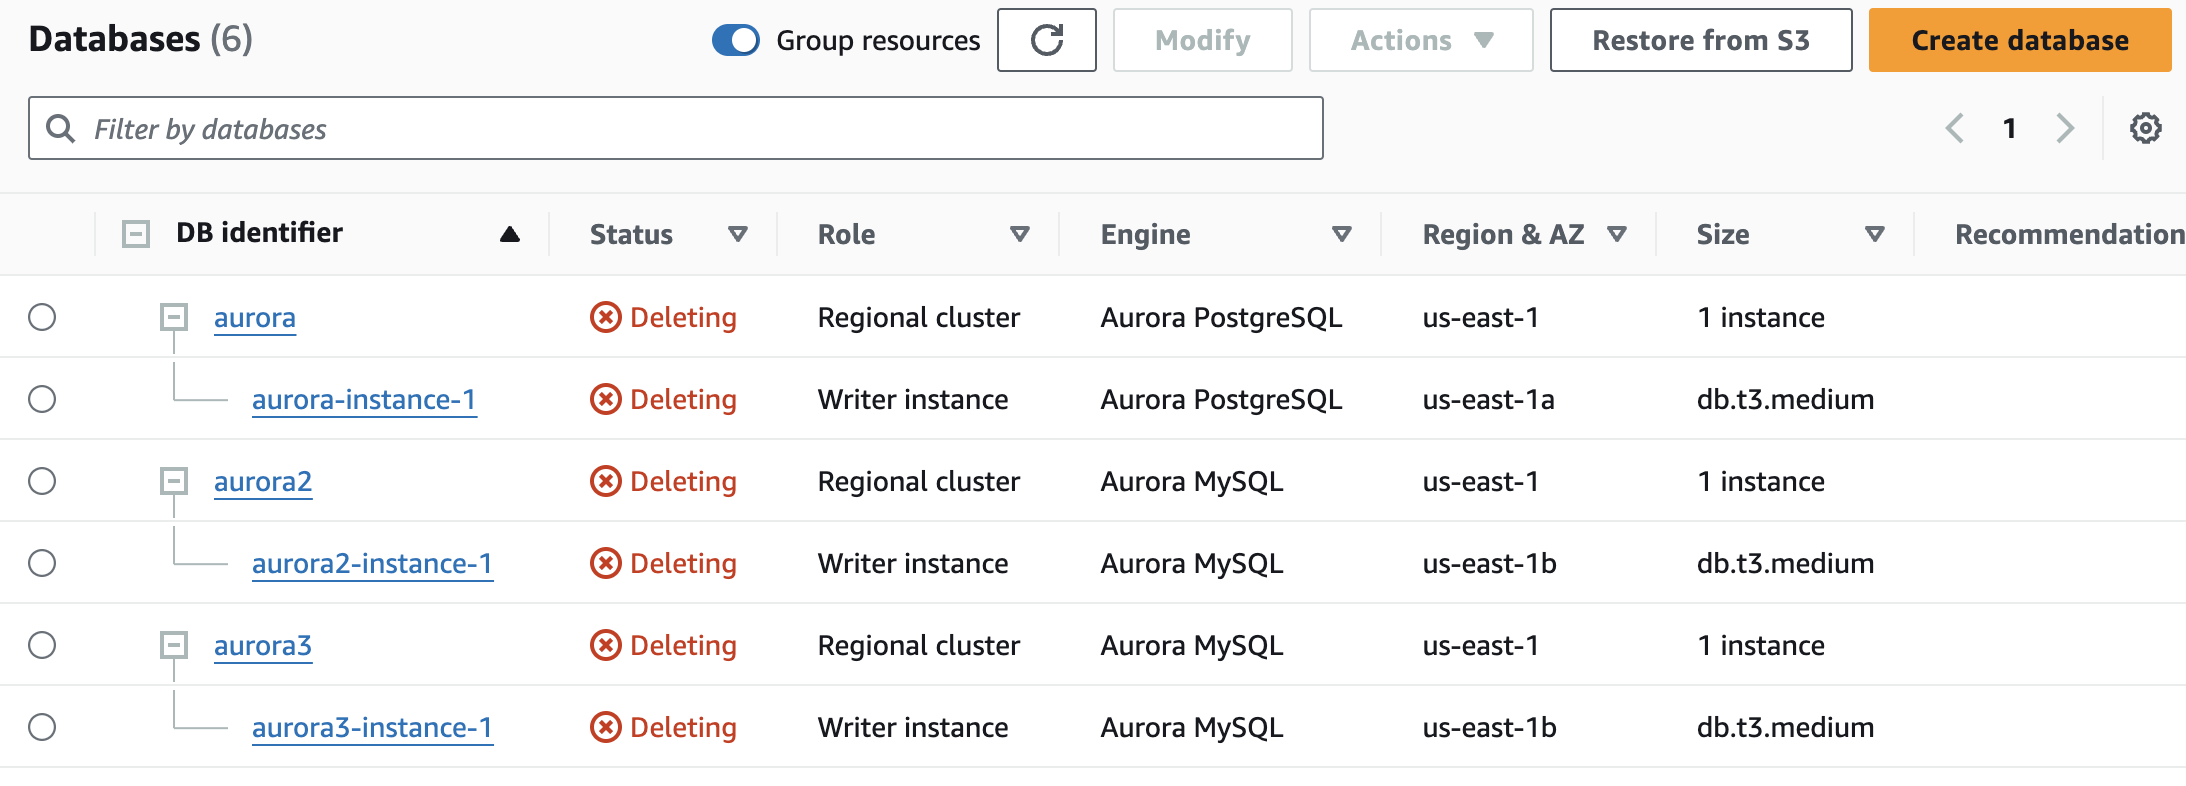The image size is (2186, 786).
Task: Click Deleting status icon for aurora2 cluster
Action: click(605, 481)
